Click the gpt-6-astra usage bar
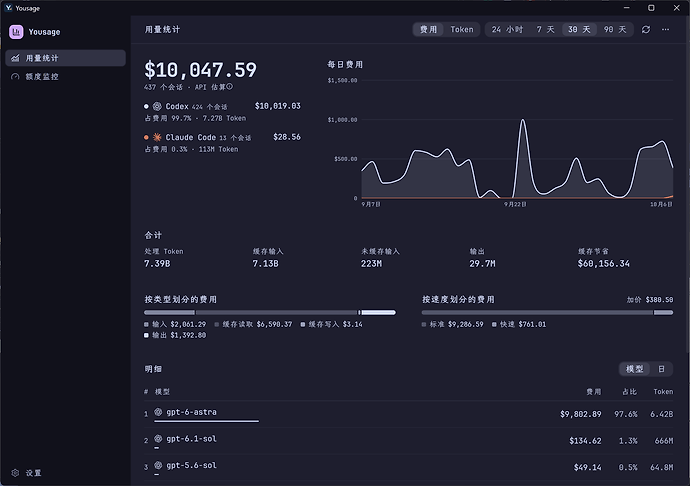Screen dimensions: 690x486 [206, 421]
